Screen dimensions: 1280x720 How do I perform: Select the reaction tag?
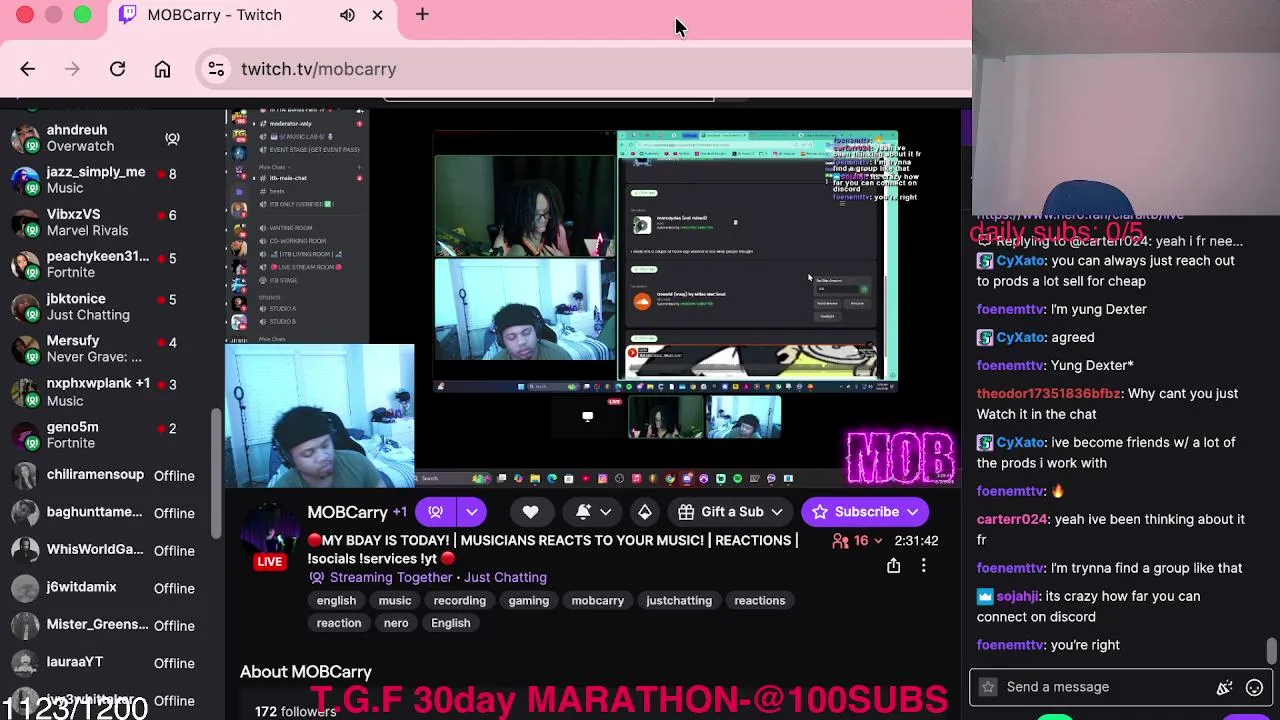tap(339, 623)
